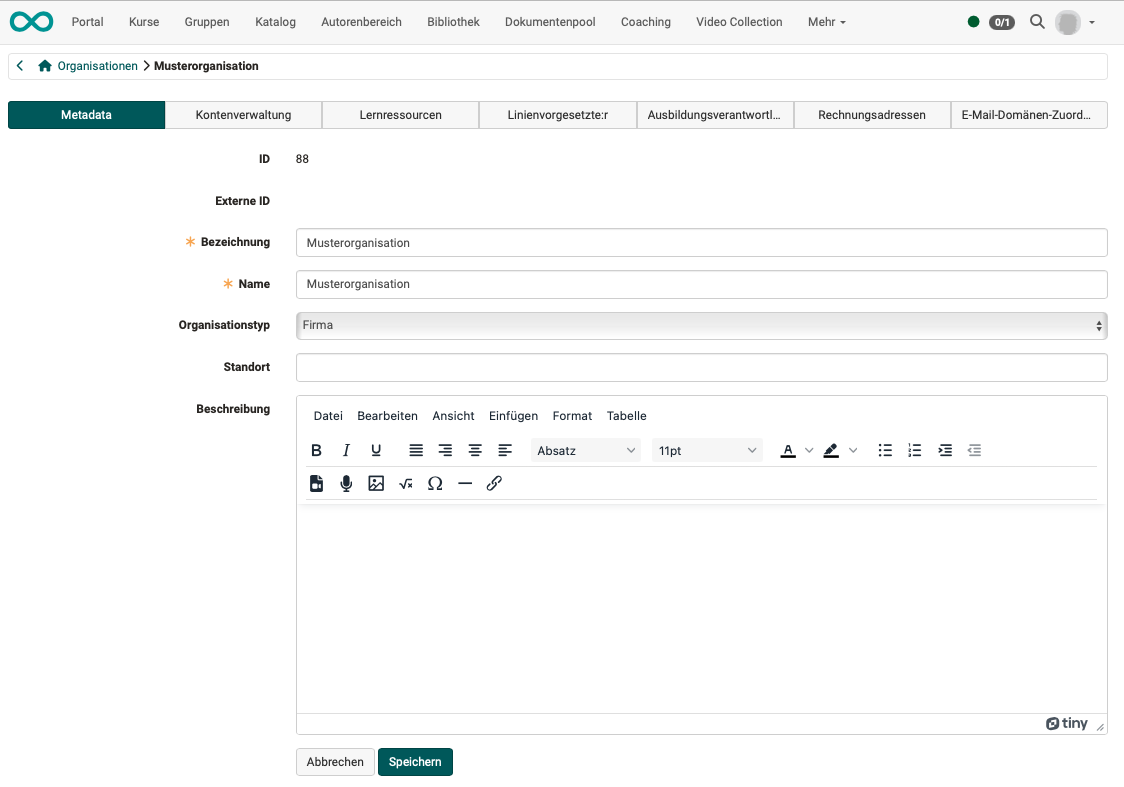Switch to the Kontenverwaltung tab

click(x=243, y=114)
